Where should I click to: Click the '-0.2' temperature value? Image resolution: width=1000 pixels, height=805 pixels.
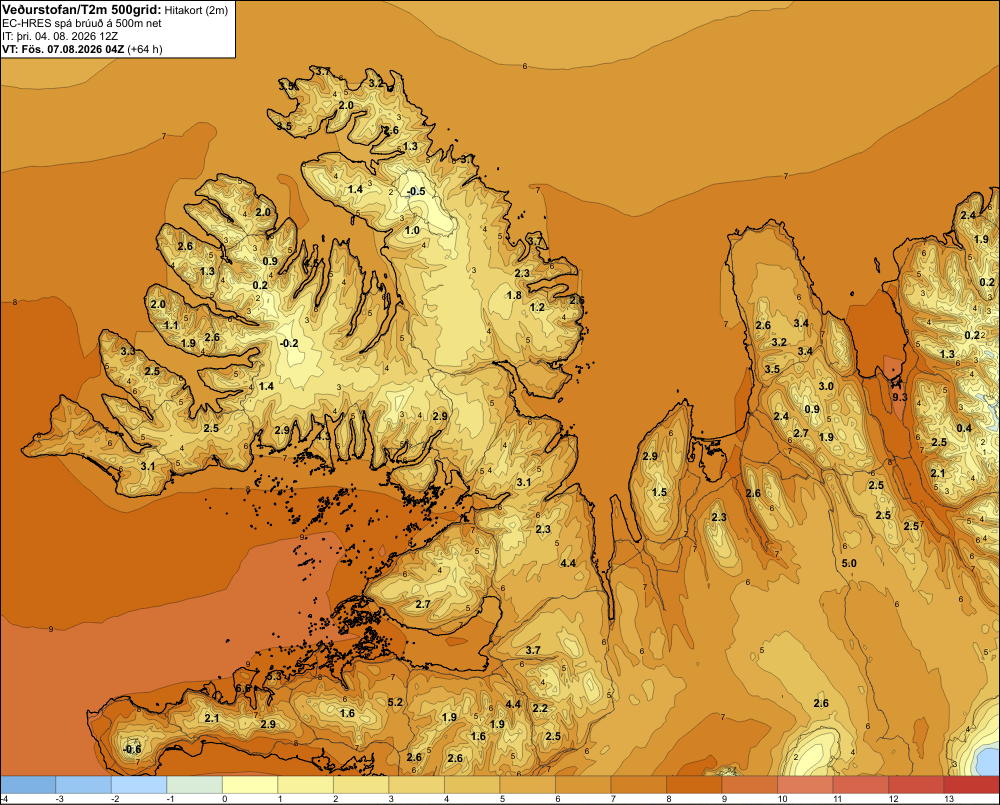click(x=289, y=343)
